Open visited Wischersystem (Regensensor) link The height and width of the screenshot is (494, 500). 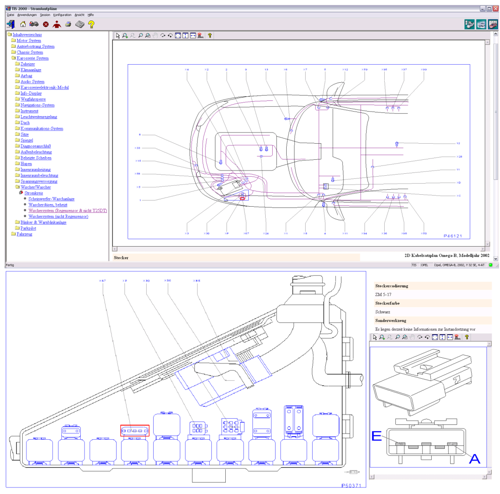coord(68,211)
